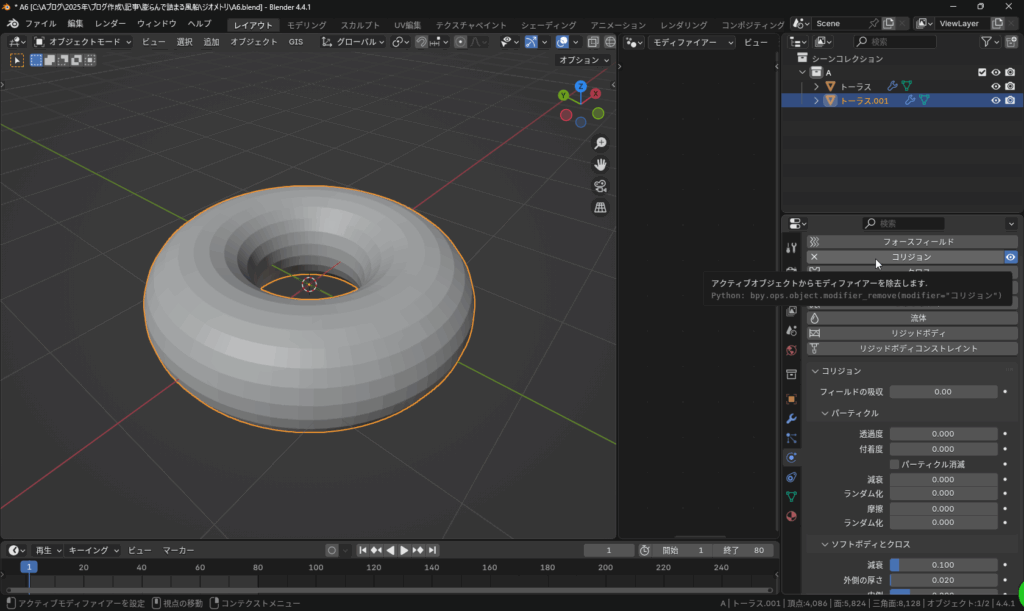Image resolution: width=1024 pixels, height=611 pixels.
Task: Collapse the パーティクル subpanel
Action: (x=825, y=413)
